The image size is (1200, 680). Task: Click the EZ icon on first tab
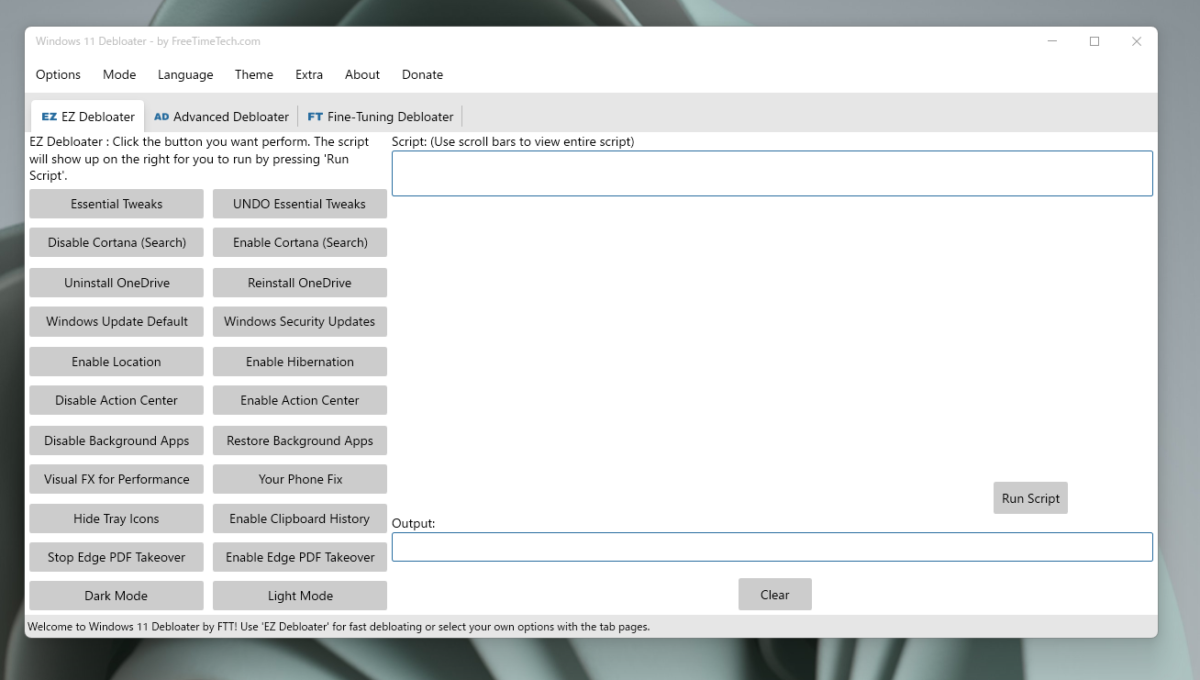[x=49, y=117]
